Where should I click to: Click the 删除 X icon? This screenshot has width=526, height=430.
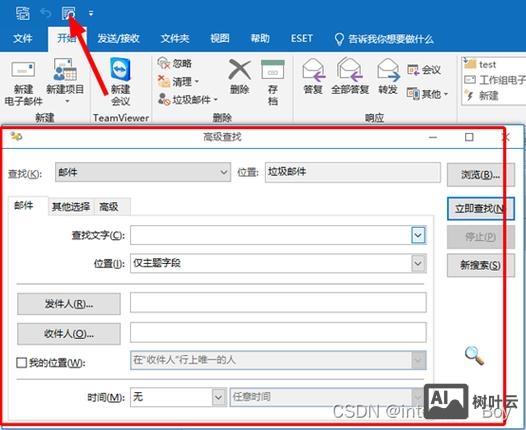coord(240,70)
